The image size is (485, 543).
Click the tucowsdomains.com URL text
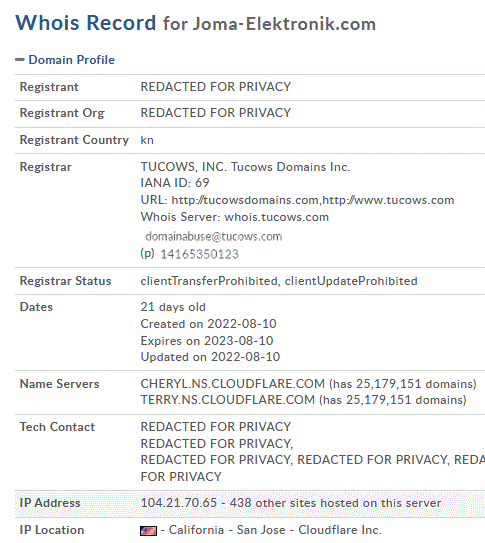(x=245, y=200)
